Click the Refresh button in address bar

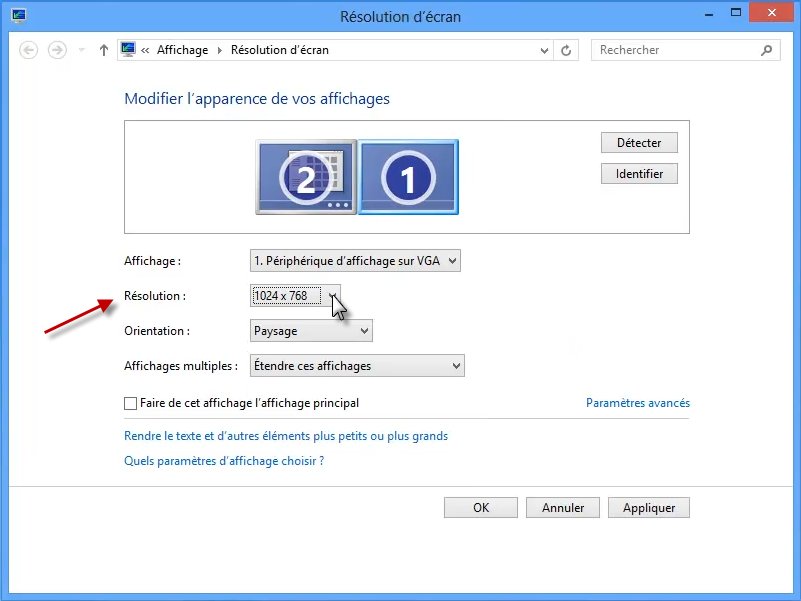point(567,50)
